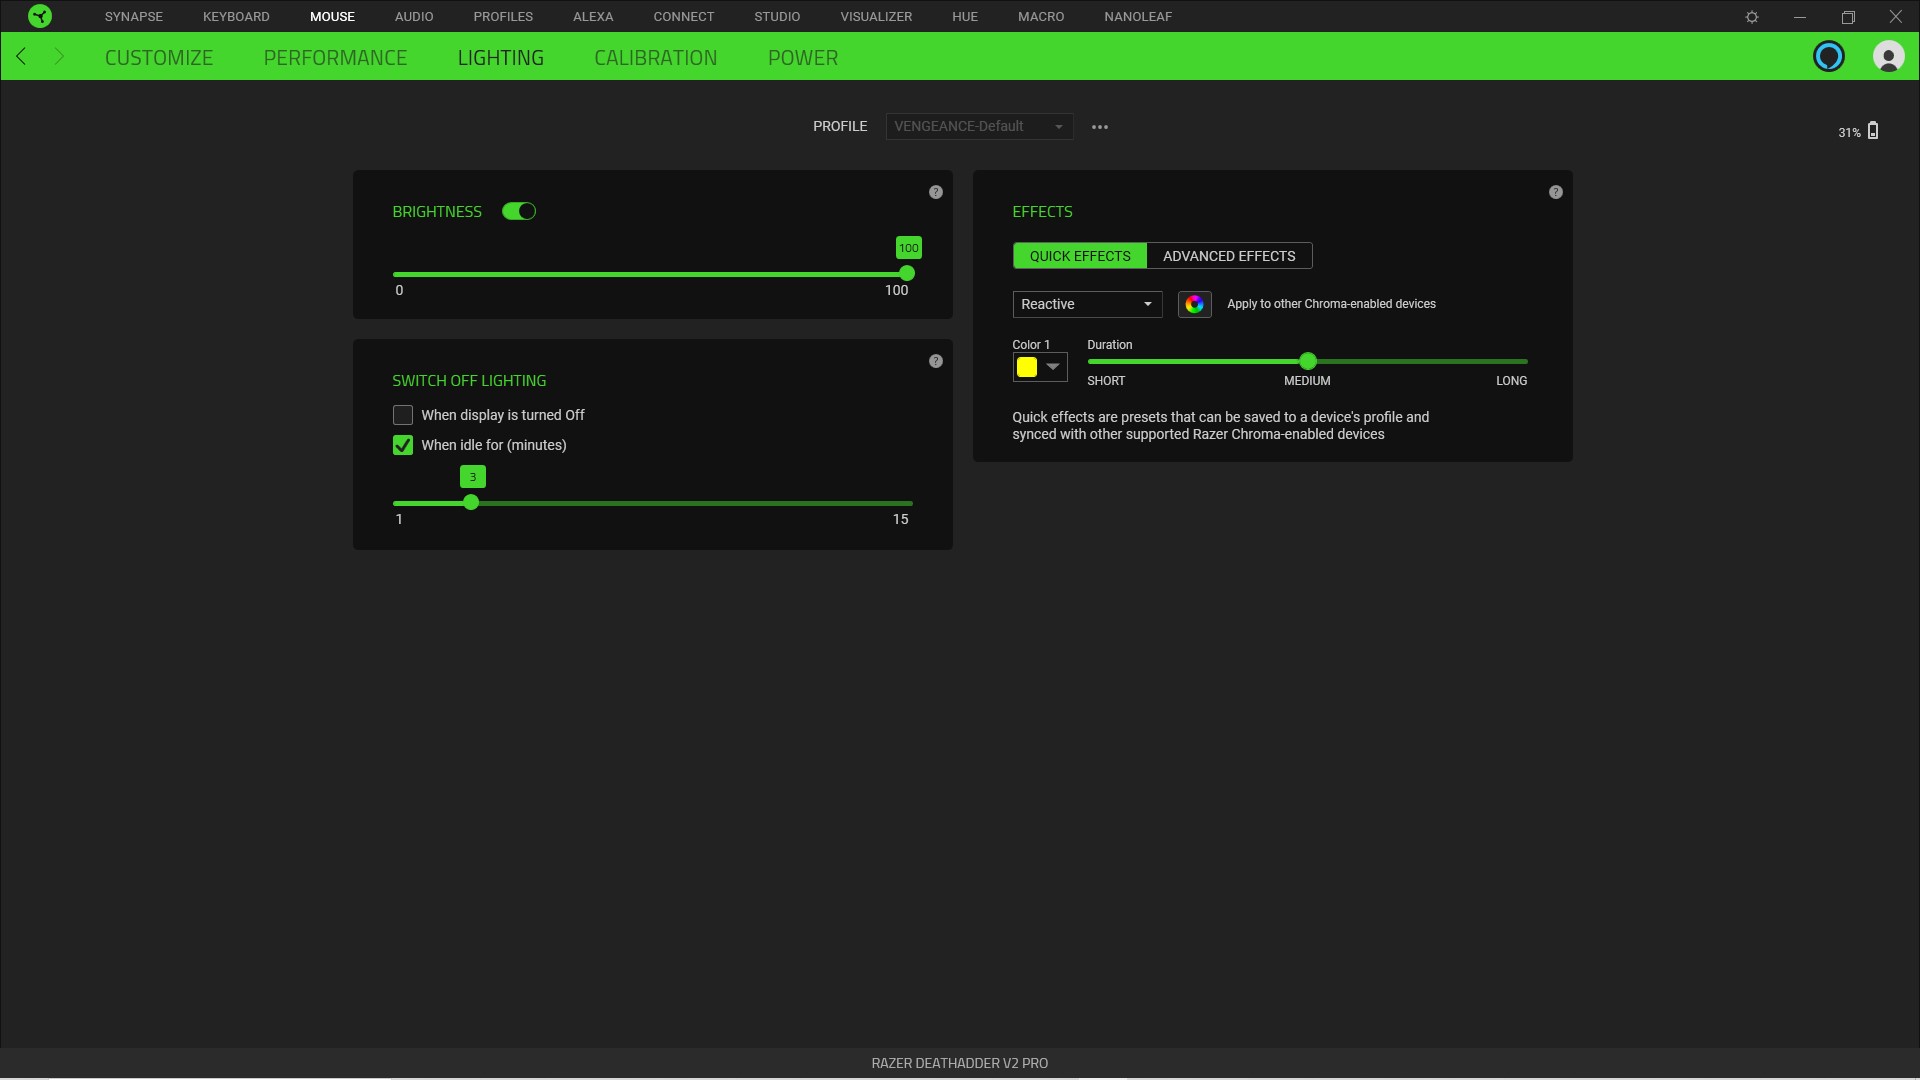This screenshot has height=1080, width=1920.
Task: Click the Razer Synapse logo icon
Action: [x=38, y=16]
